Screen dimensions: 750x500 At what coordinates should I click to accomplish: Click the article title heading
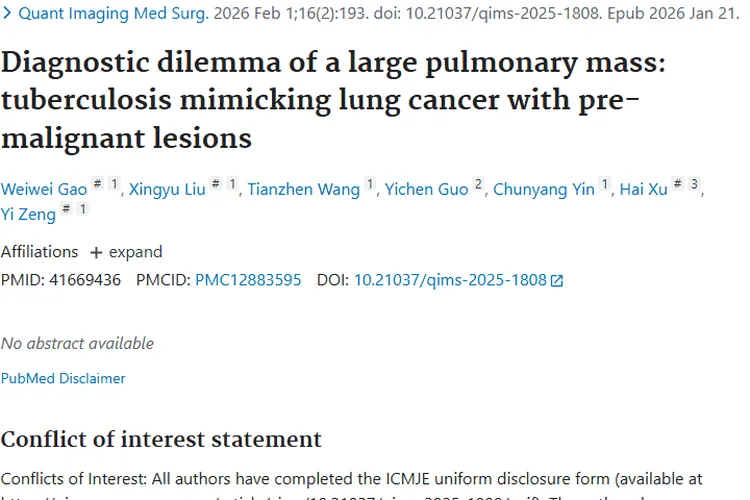pyautogui.click(x=325, y=99)
